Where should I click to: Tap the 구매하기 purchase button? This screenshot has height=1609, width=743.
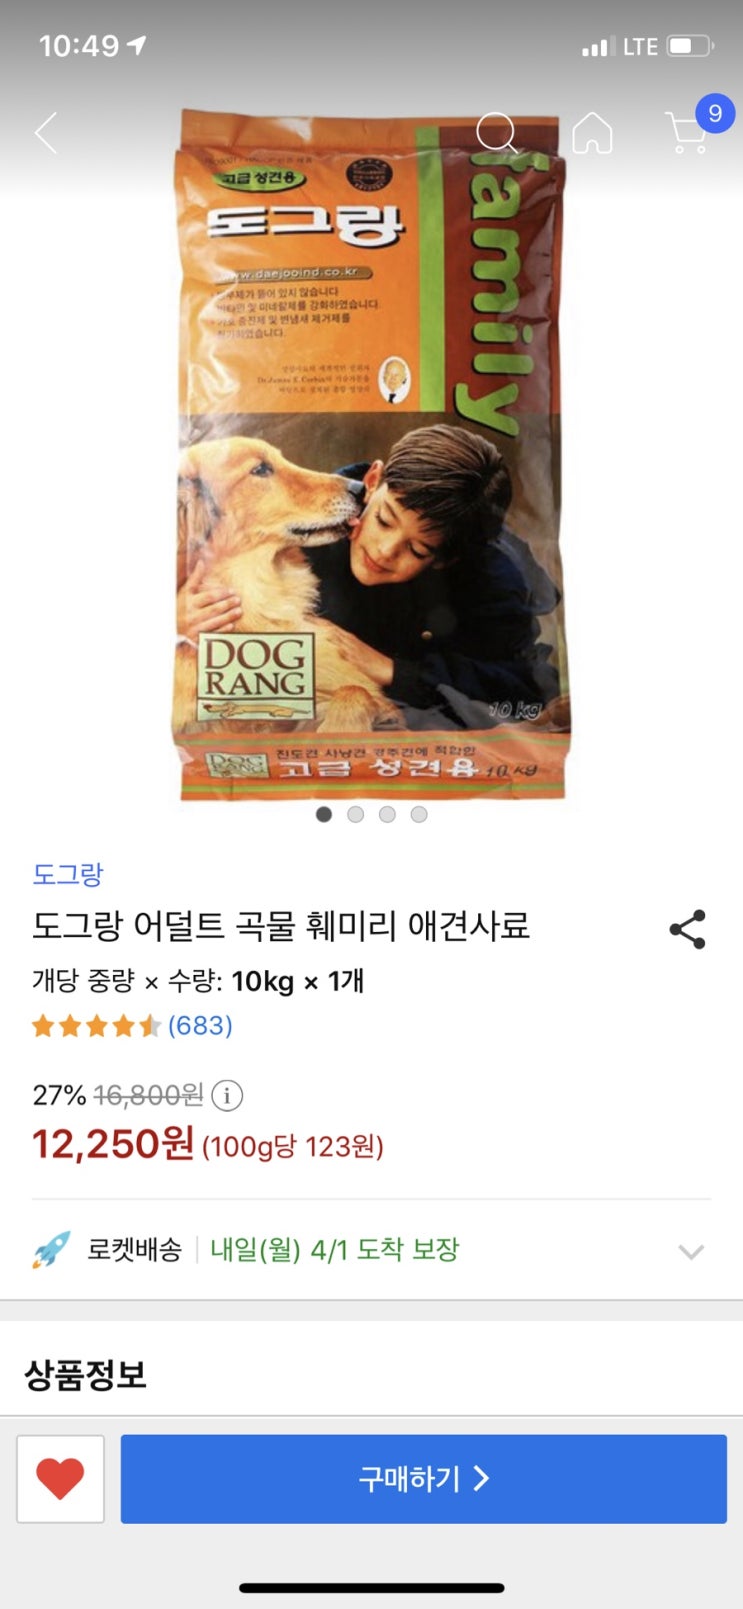click(424, 1479)
